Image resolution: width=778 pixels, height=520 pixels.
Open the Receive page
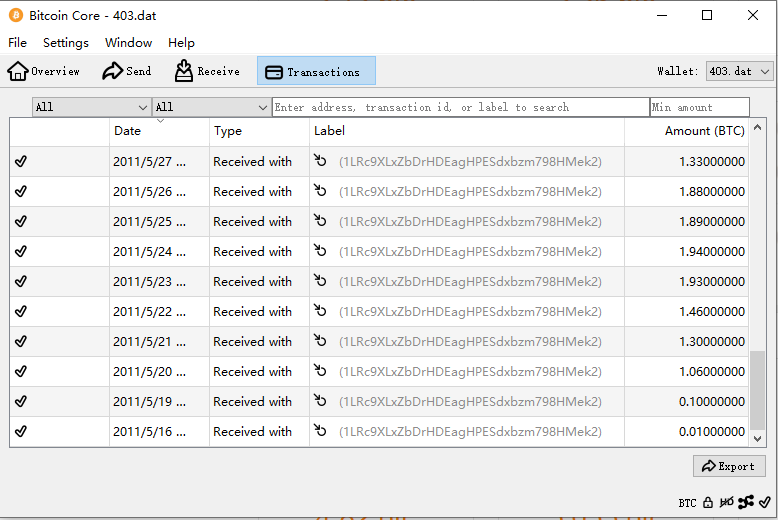208,71
